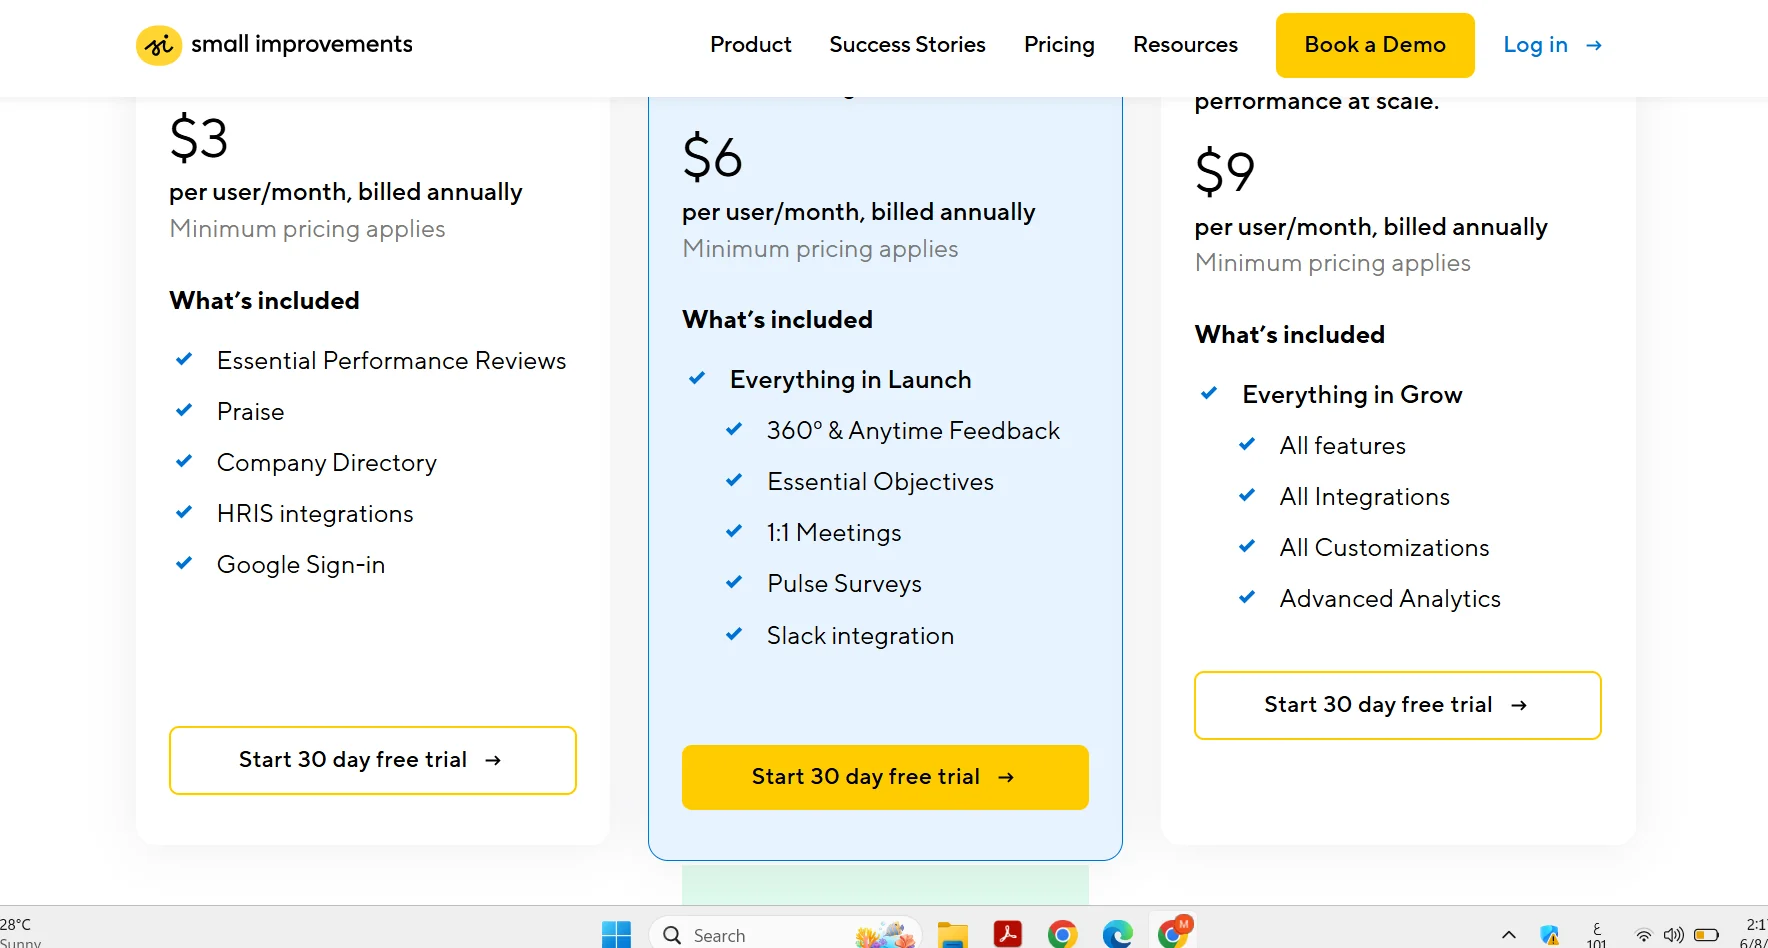Viewport: 1768px width, 948px height.
Task: Click the small improvements brand name text
Action: 302,44
